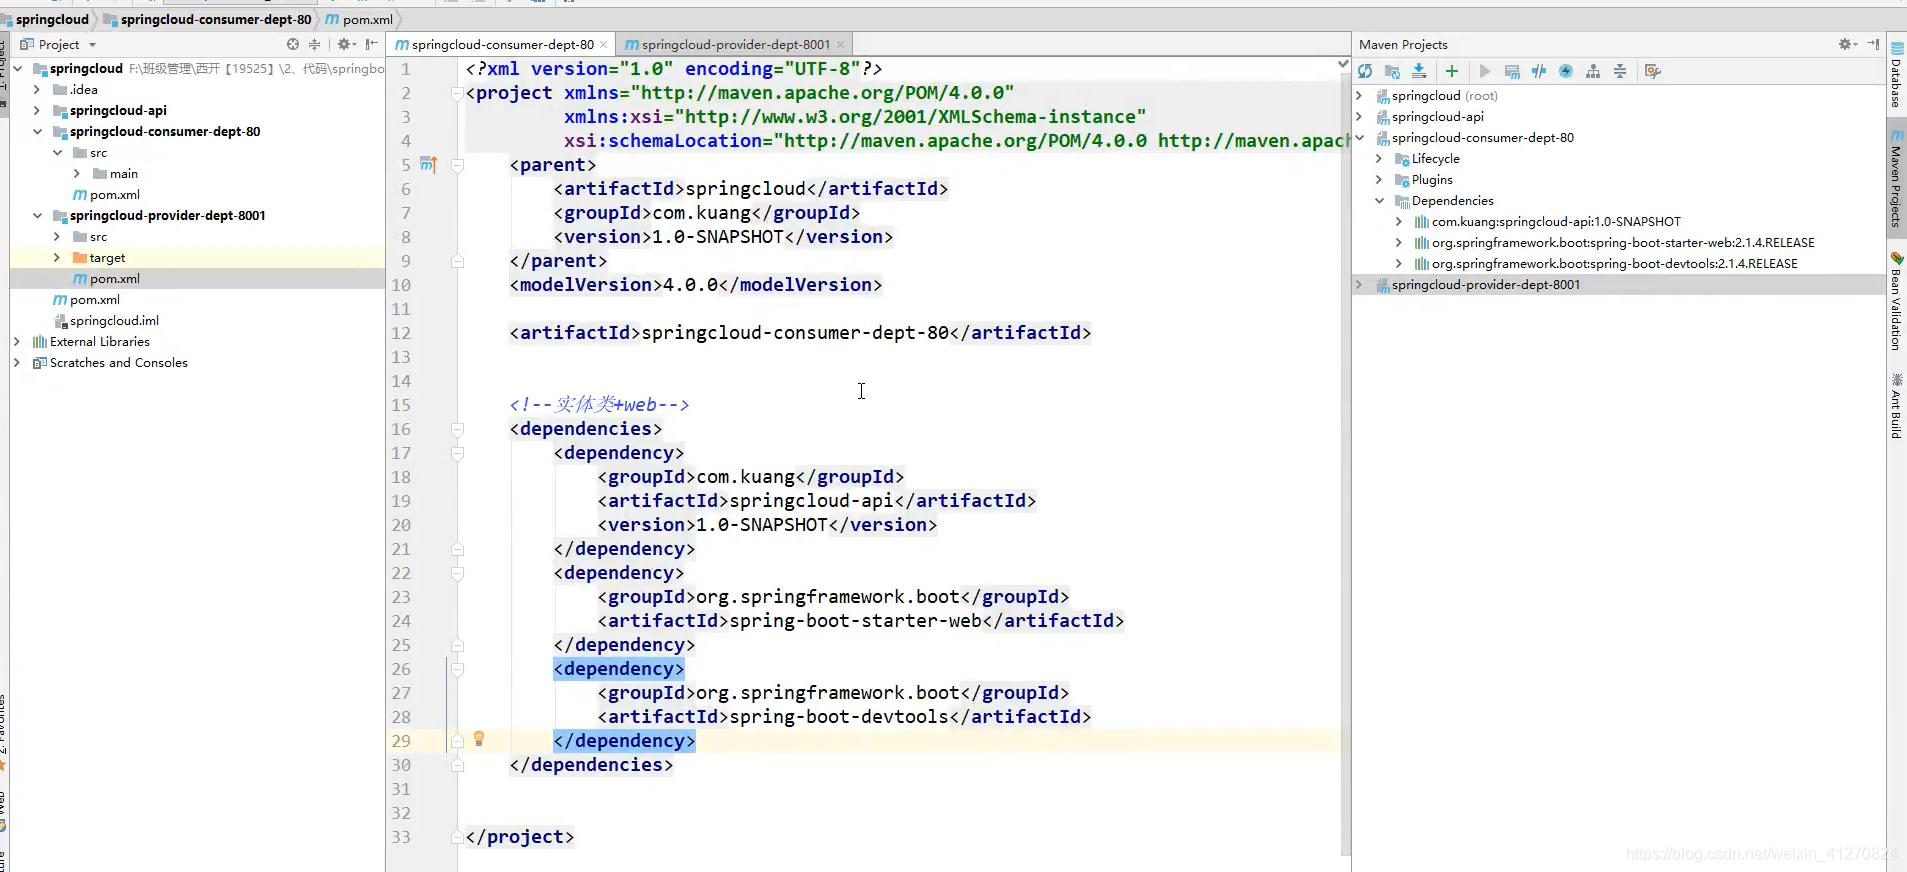Click the parent POM gutter icon on line 5
Viewport: 1907px width, 872px height.
click(428, 164)
